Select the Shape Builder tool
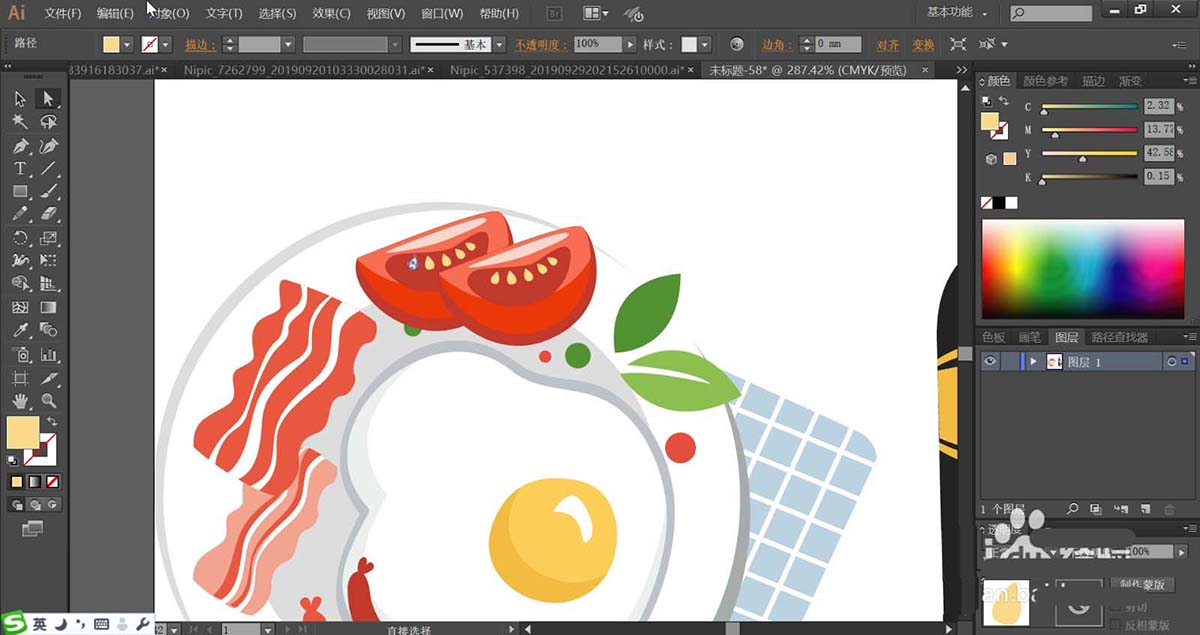 point(20,284)
